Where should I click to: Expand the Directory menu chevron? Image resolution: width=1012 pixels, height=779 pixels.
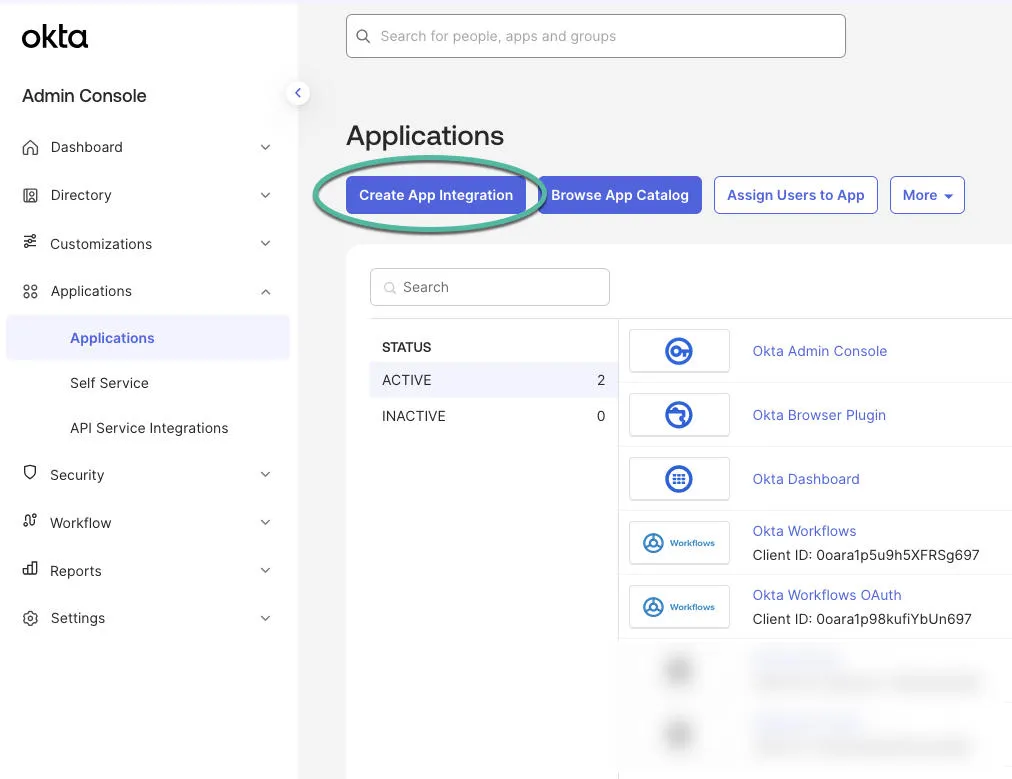[265, 195]
